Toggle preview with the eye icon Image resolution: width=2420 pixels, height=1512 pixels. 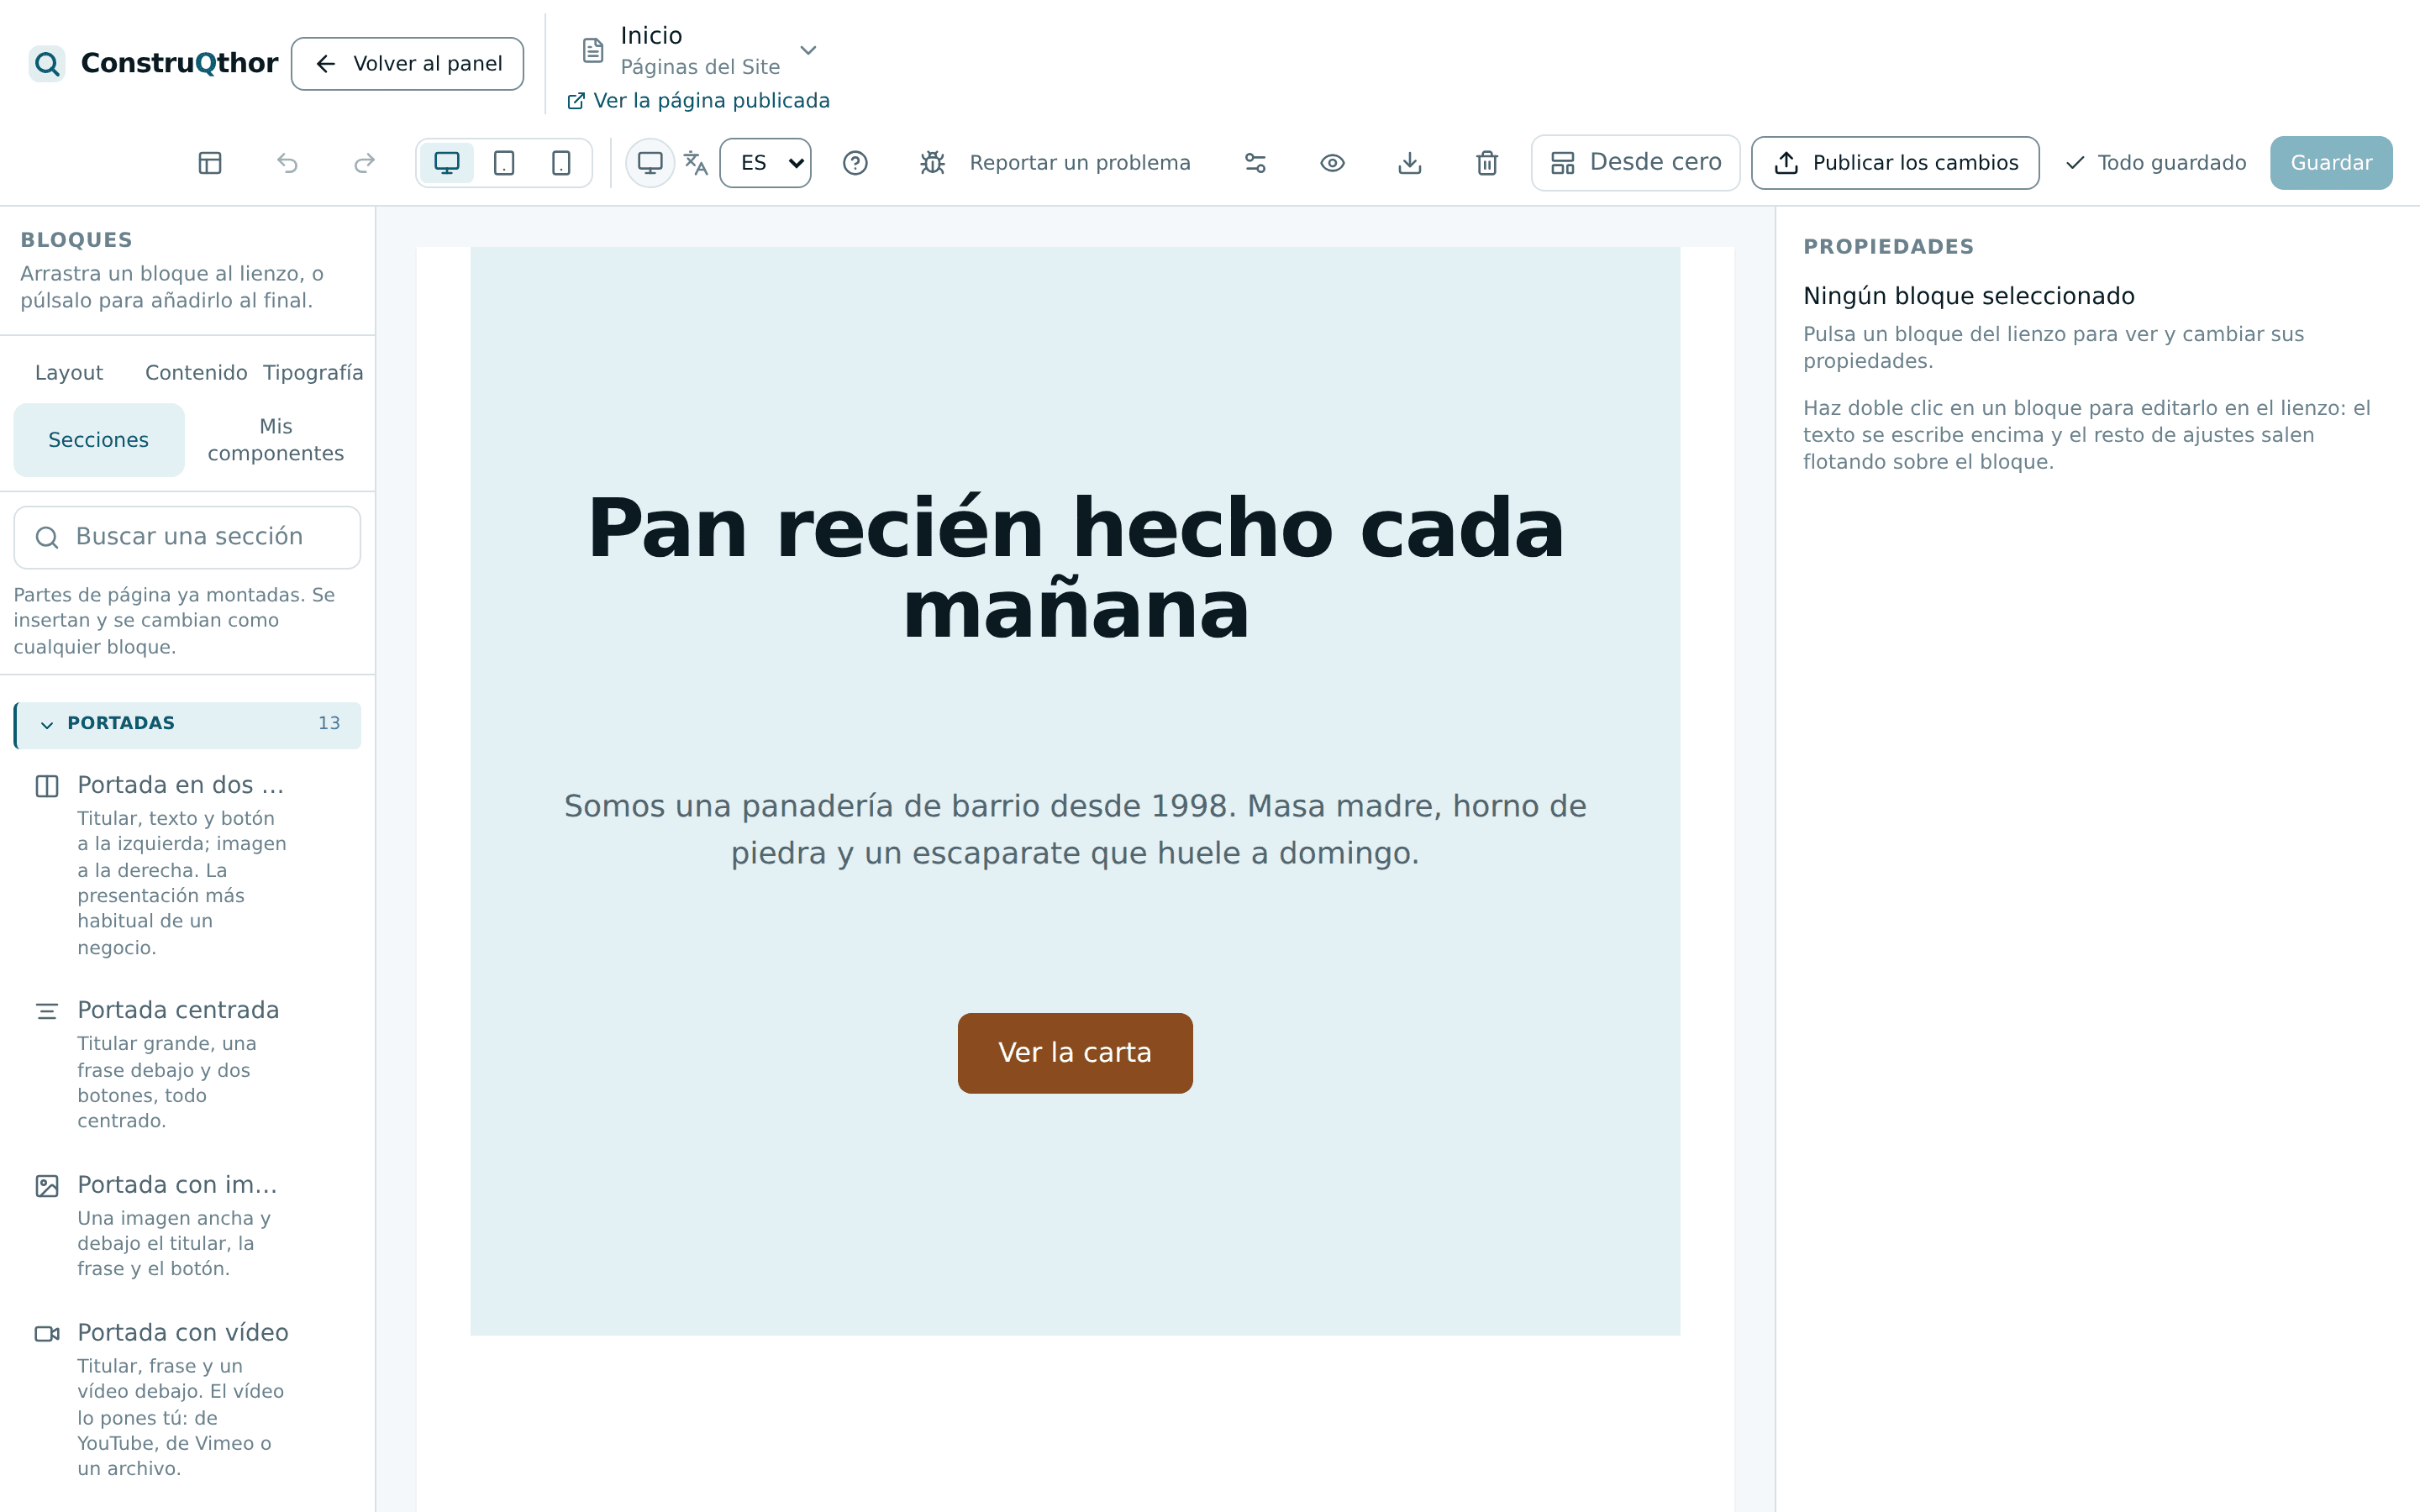pyautogui.click(x=1332, y=163)
